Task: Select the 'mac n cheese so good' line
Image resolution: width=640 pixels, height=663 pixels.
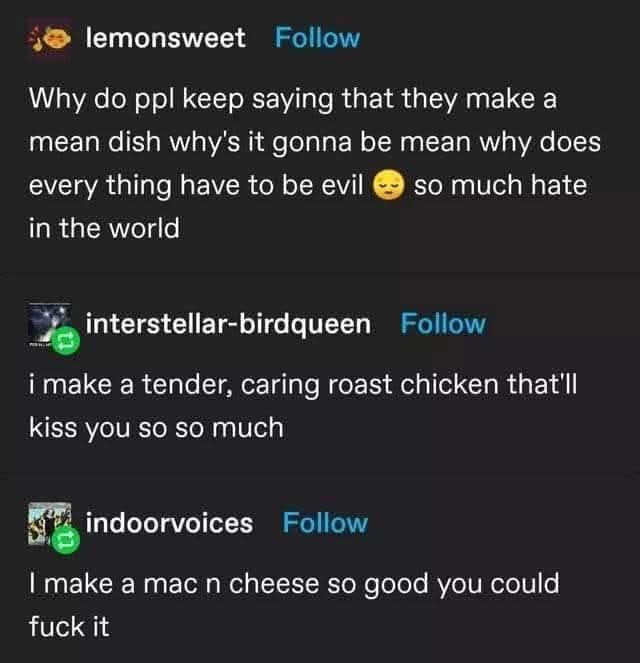Action: (294, 585)
